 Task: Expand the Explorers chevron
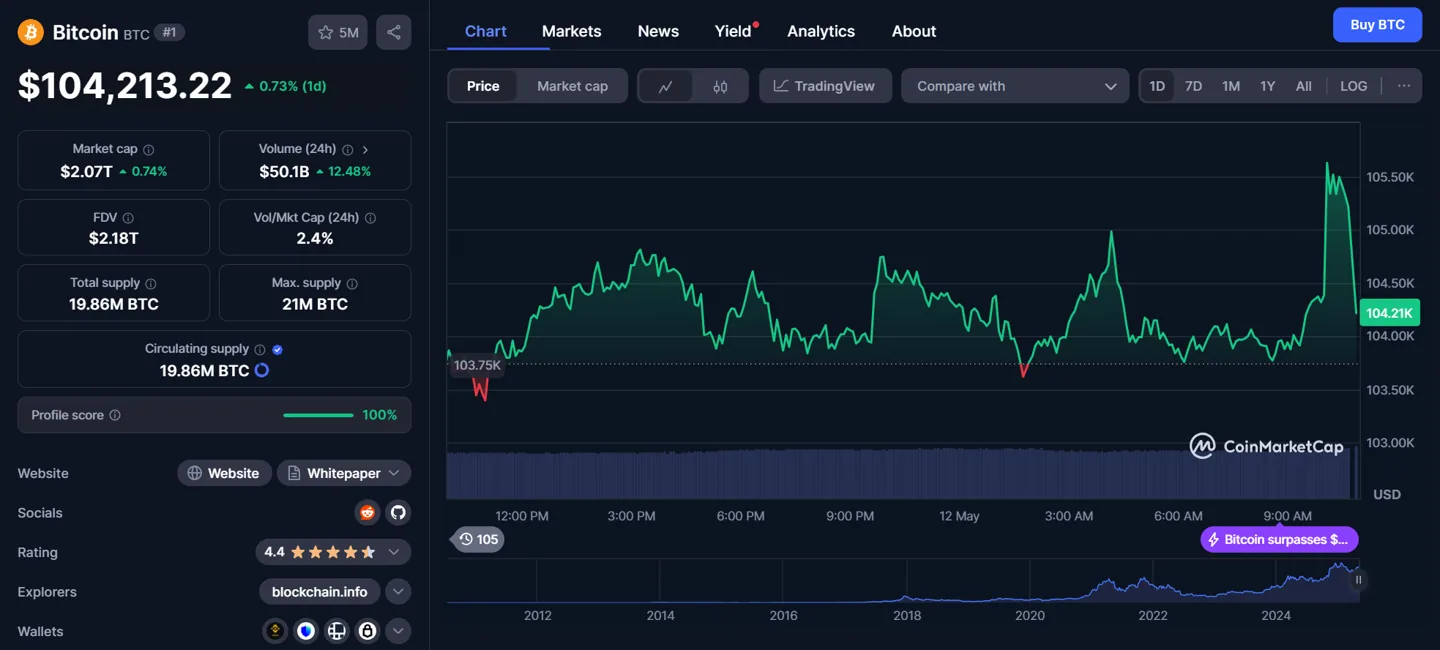(x=398, y=592)
